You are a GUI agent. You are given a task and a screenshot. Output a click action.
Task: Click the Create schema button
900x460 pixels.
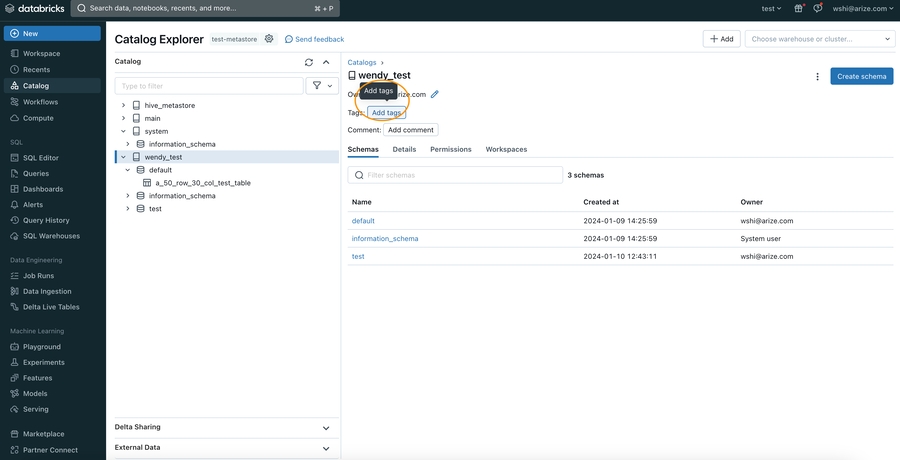(x=862, y=76)
